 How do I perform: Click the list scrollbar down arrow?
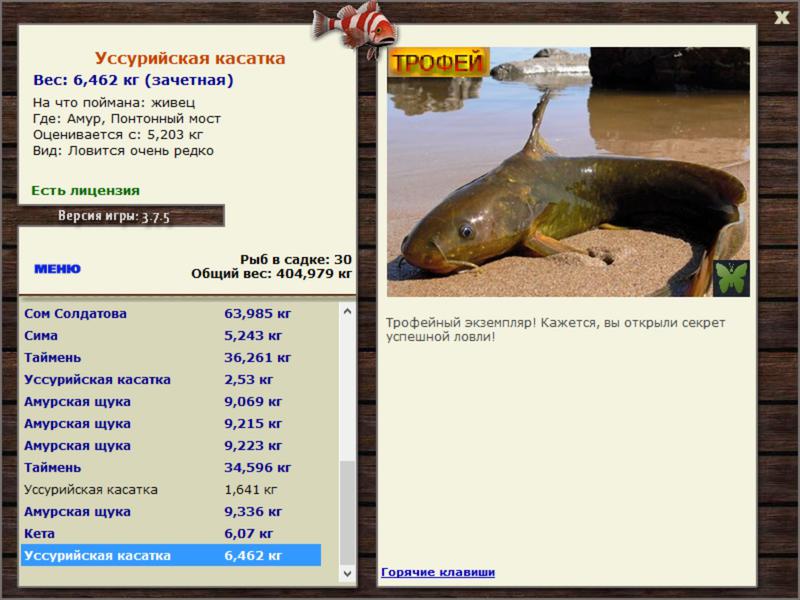(x=347, y=573)
